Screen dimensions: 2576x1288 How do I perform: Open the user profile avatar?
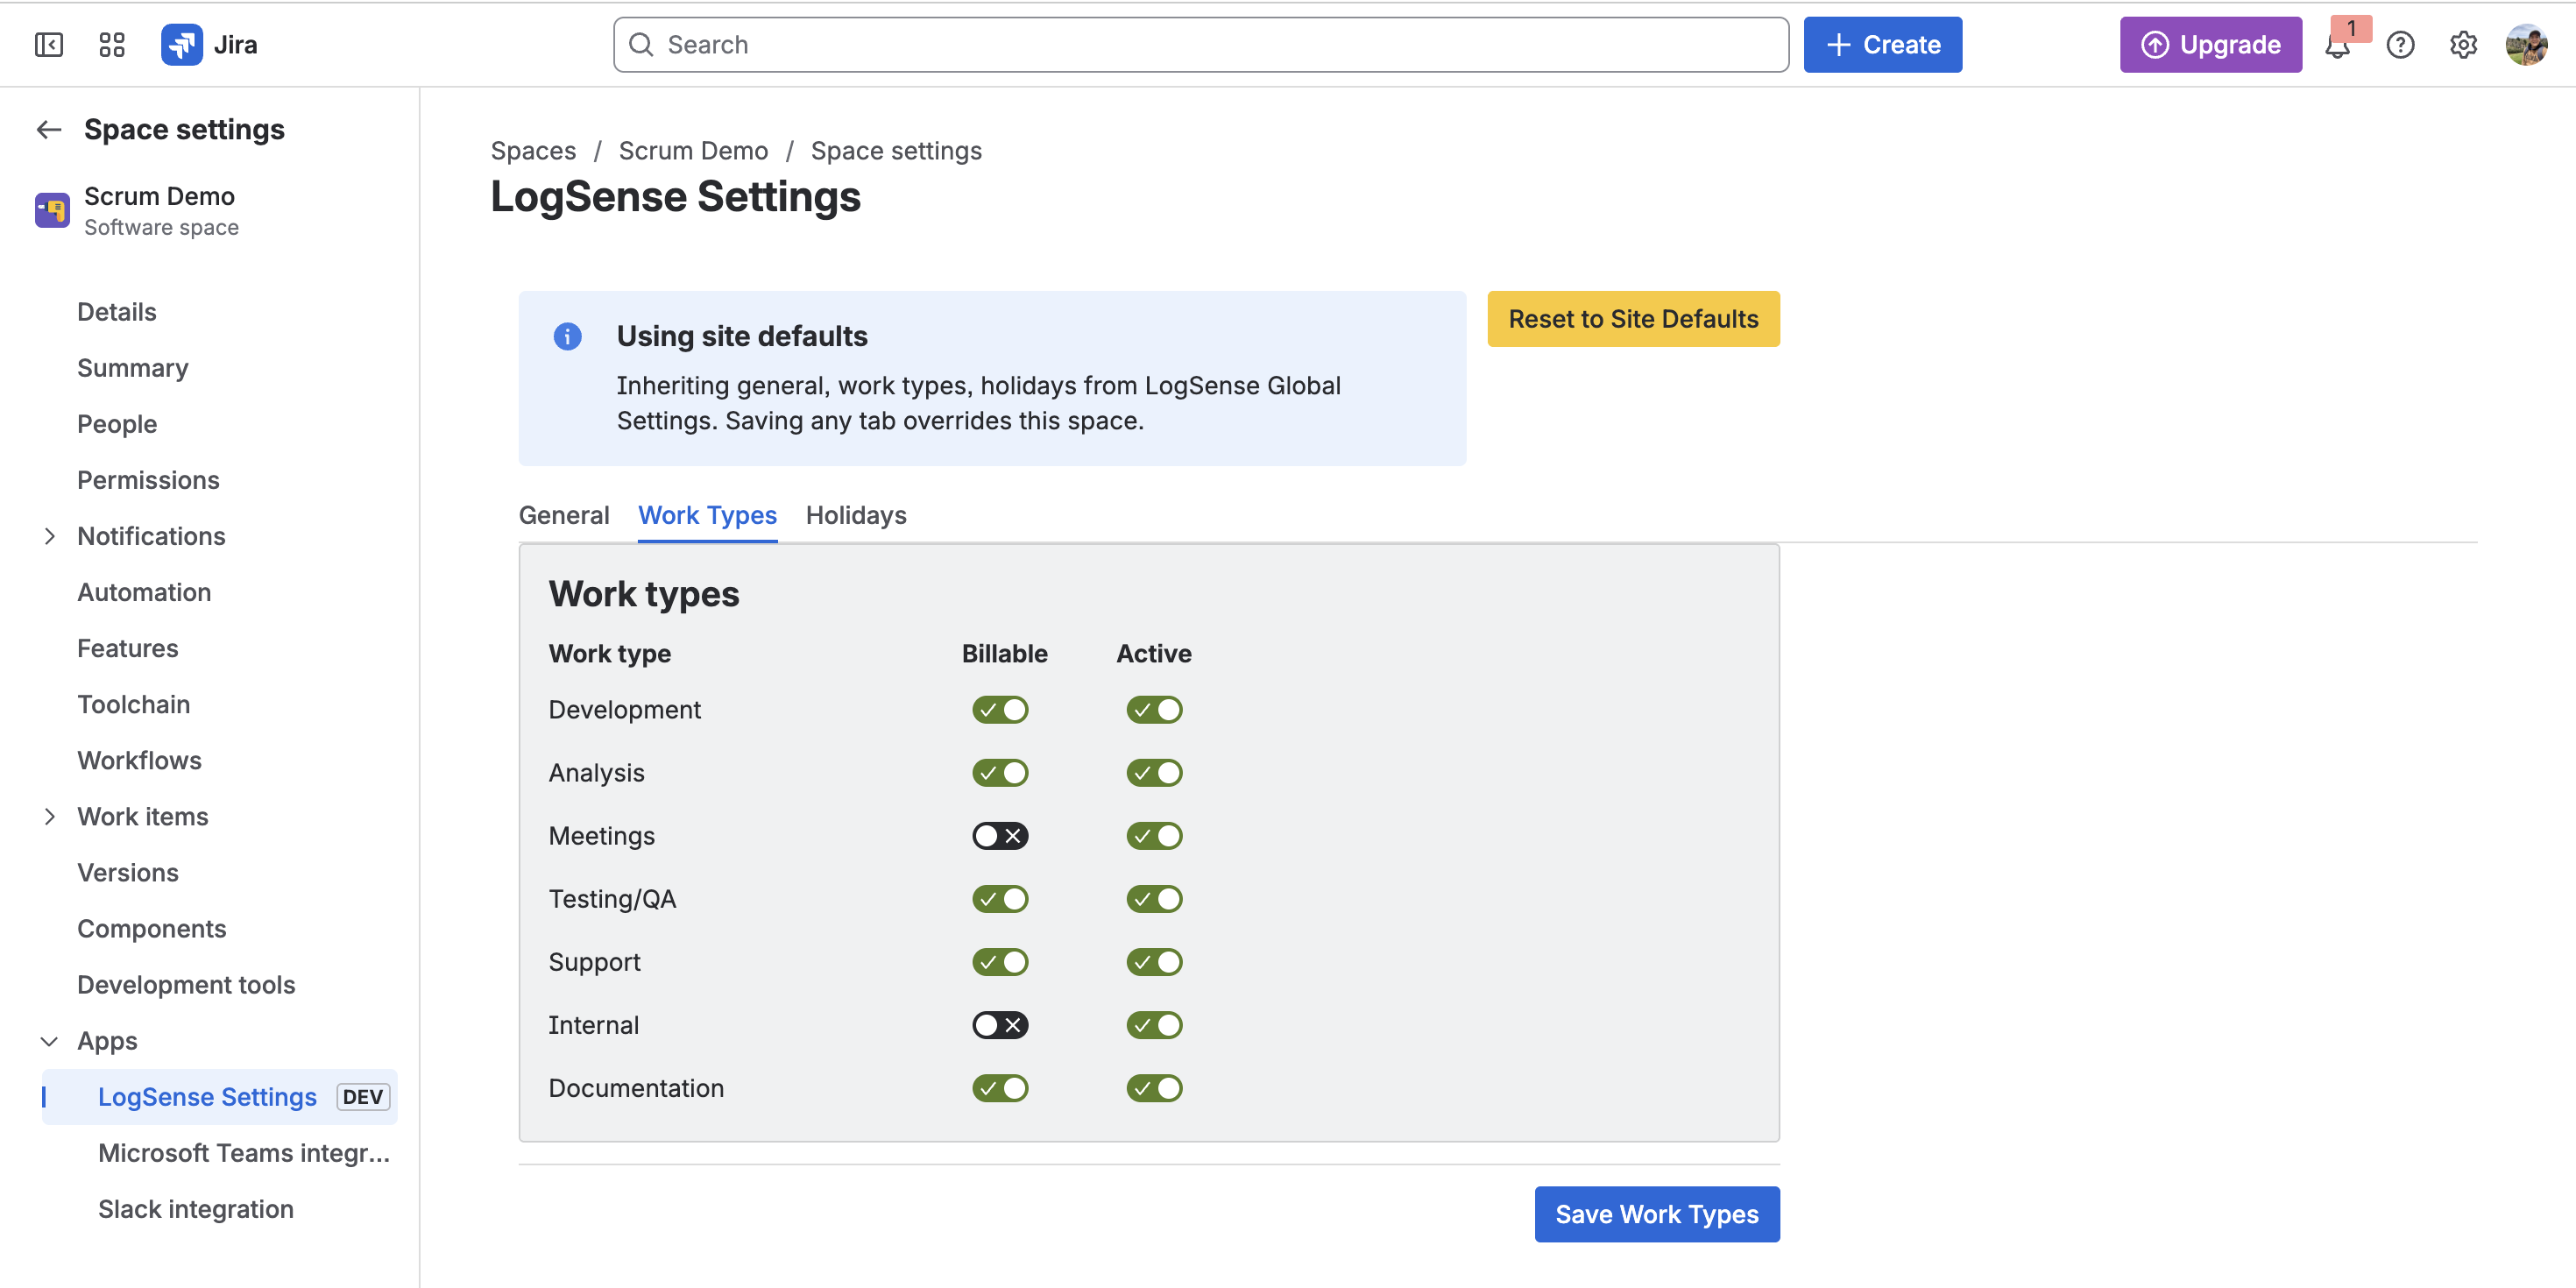(2526, 45)
